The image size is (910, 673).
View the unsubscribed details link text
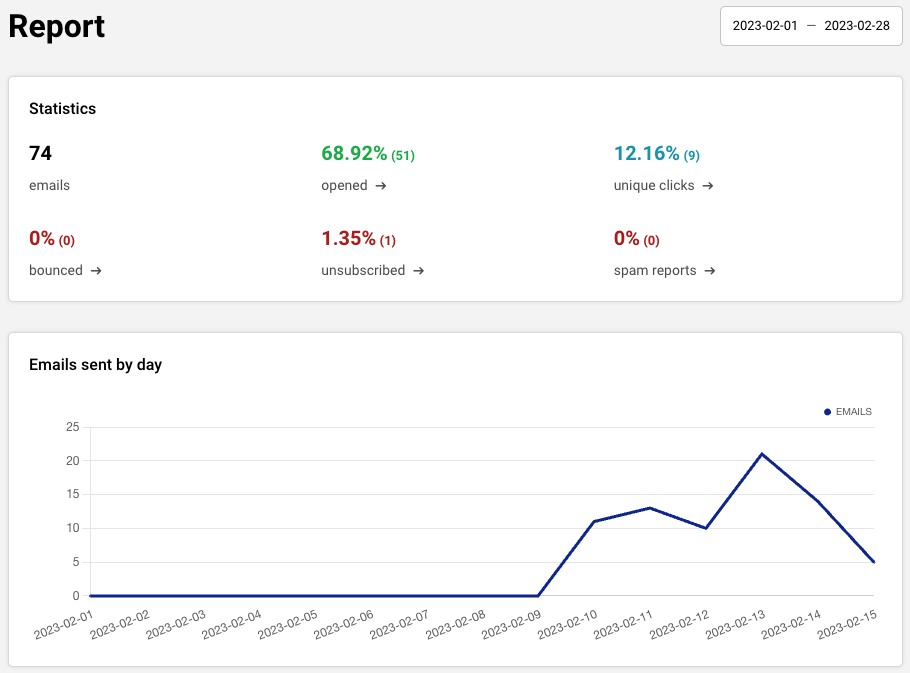pyautogui.click(x=363, y=271)
